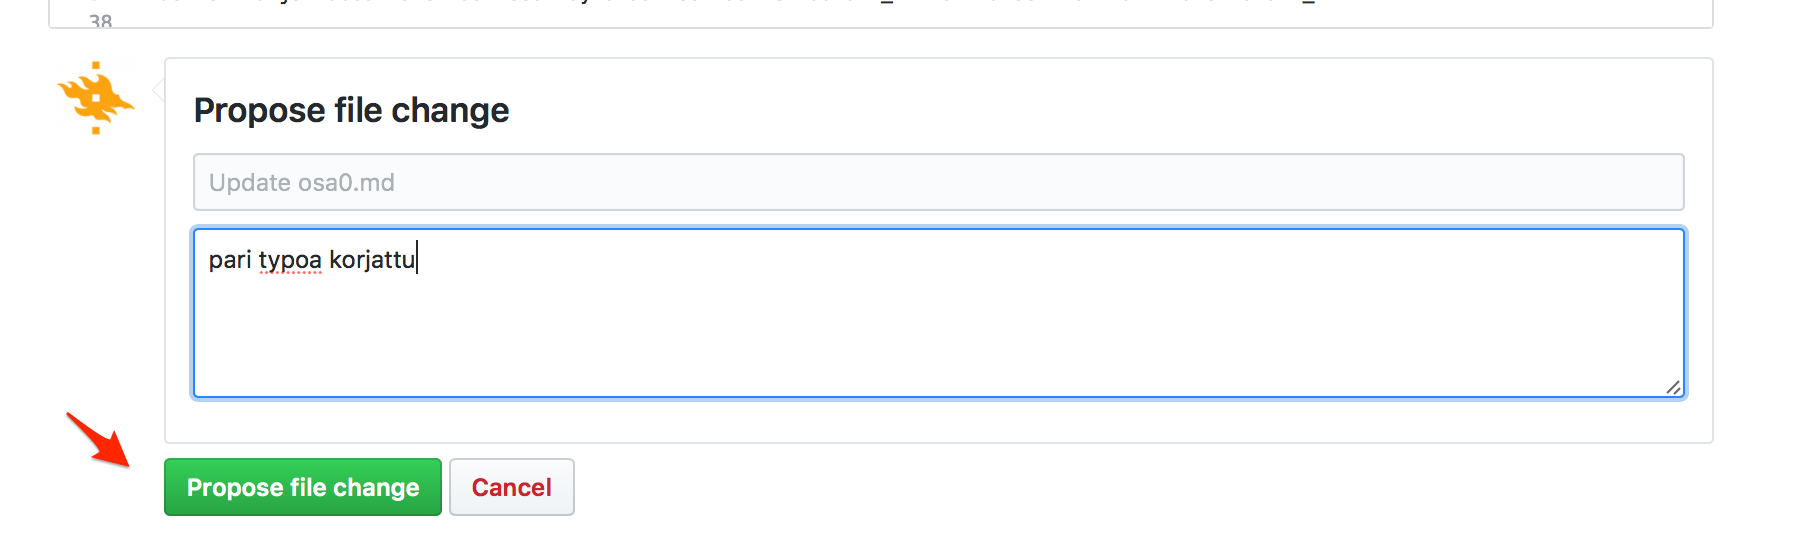The height and width of the screenshot is (554, 1806).
Task: Click inside the commit description textarea
Action: 938,312
